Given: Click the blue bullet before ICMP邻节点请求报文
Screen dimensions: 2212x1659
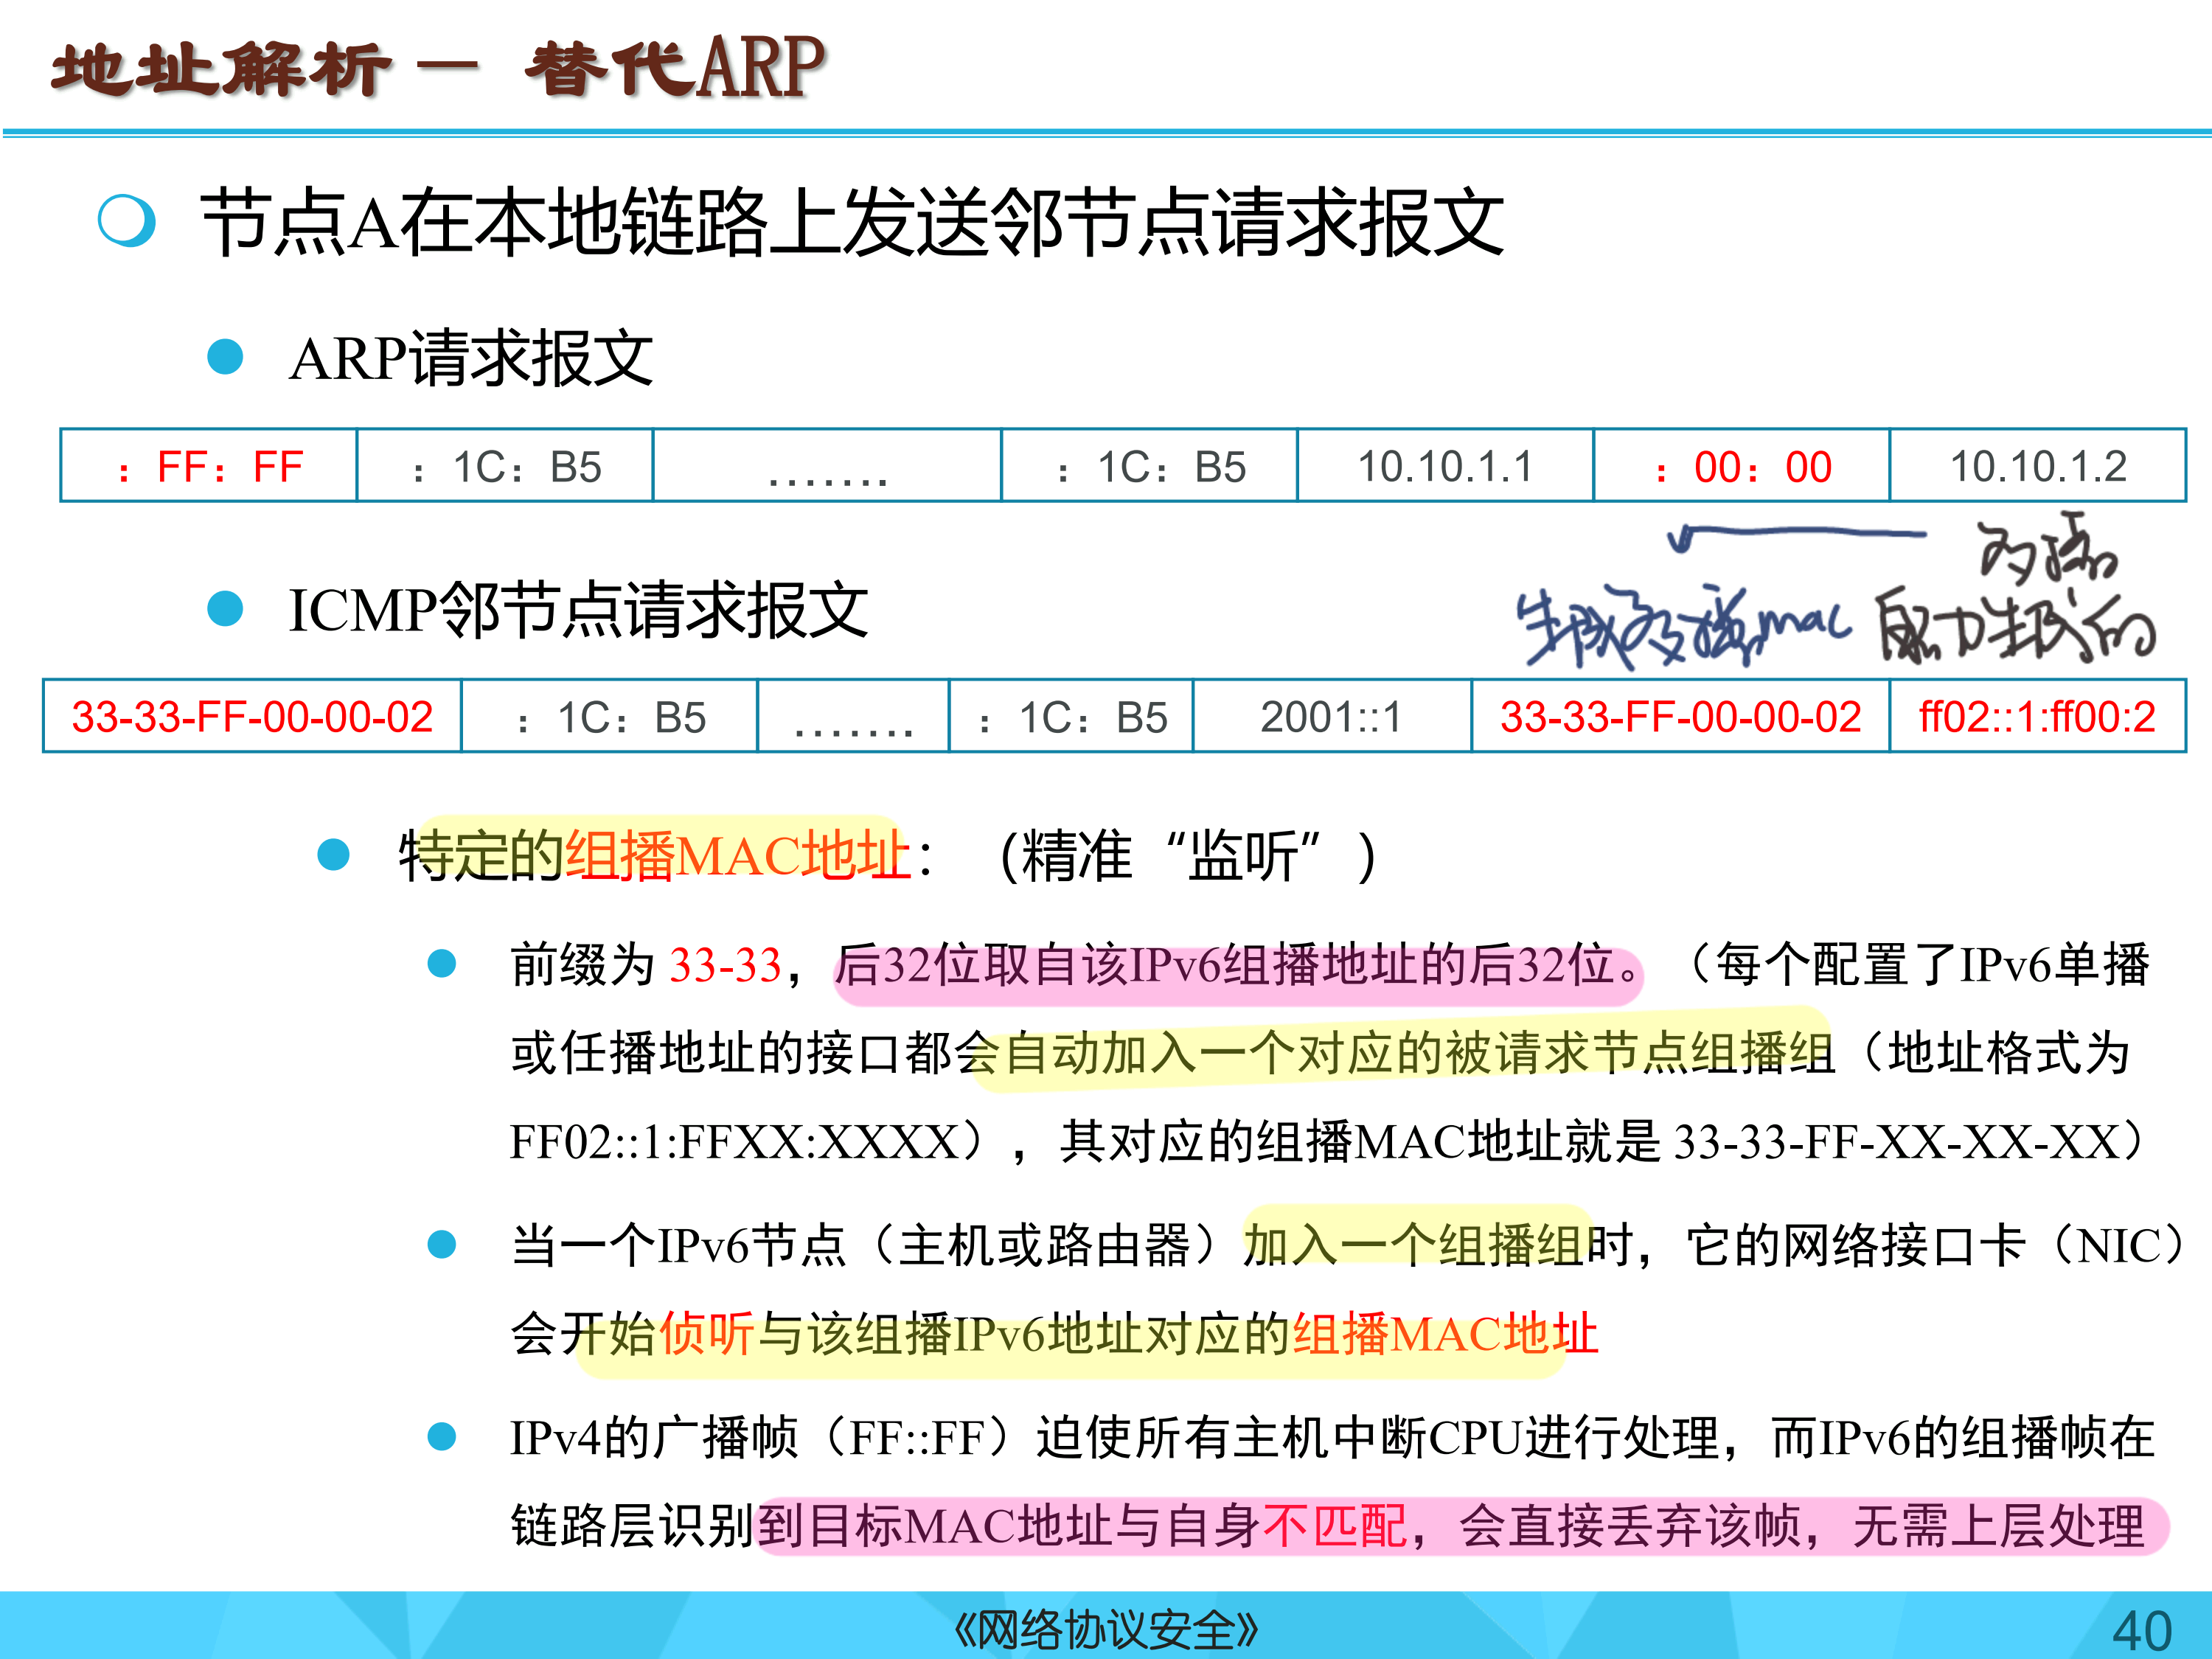Looking at the screenshot, I should tap(225, 608).
